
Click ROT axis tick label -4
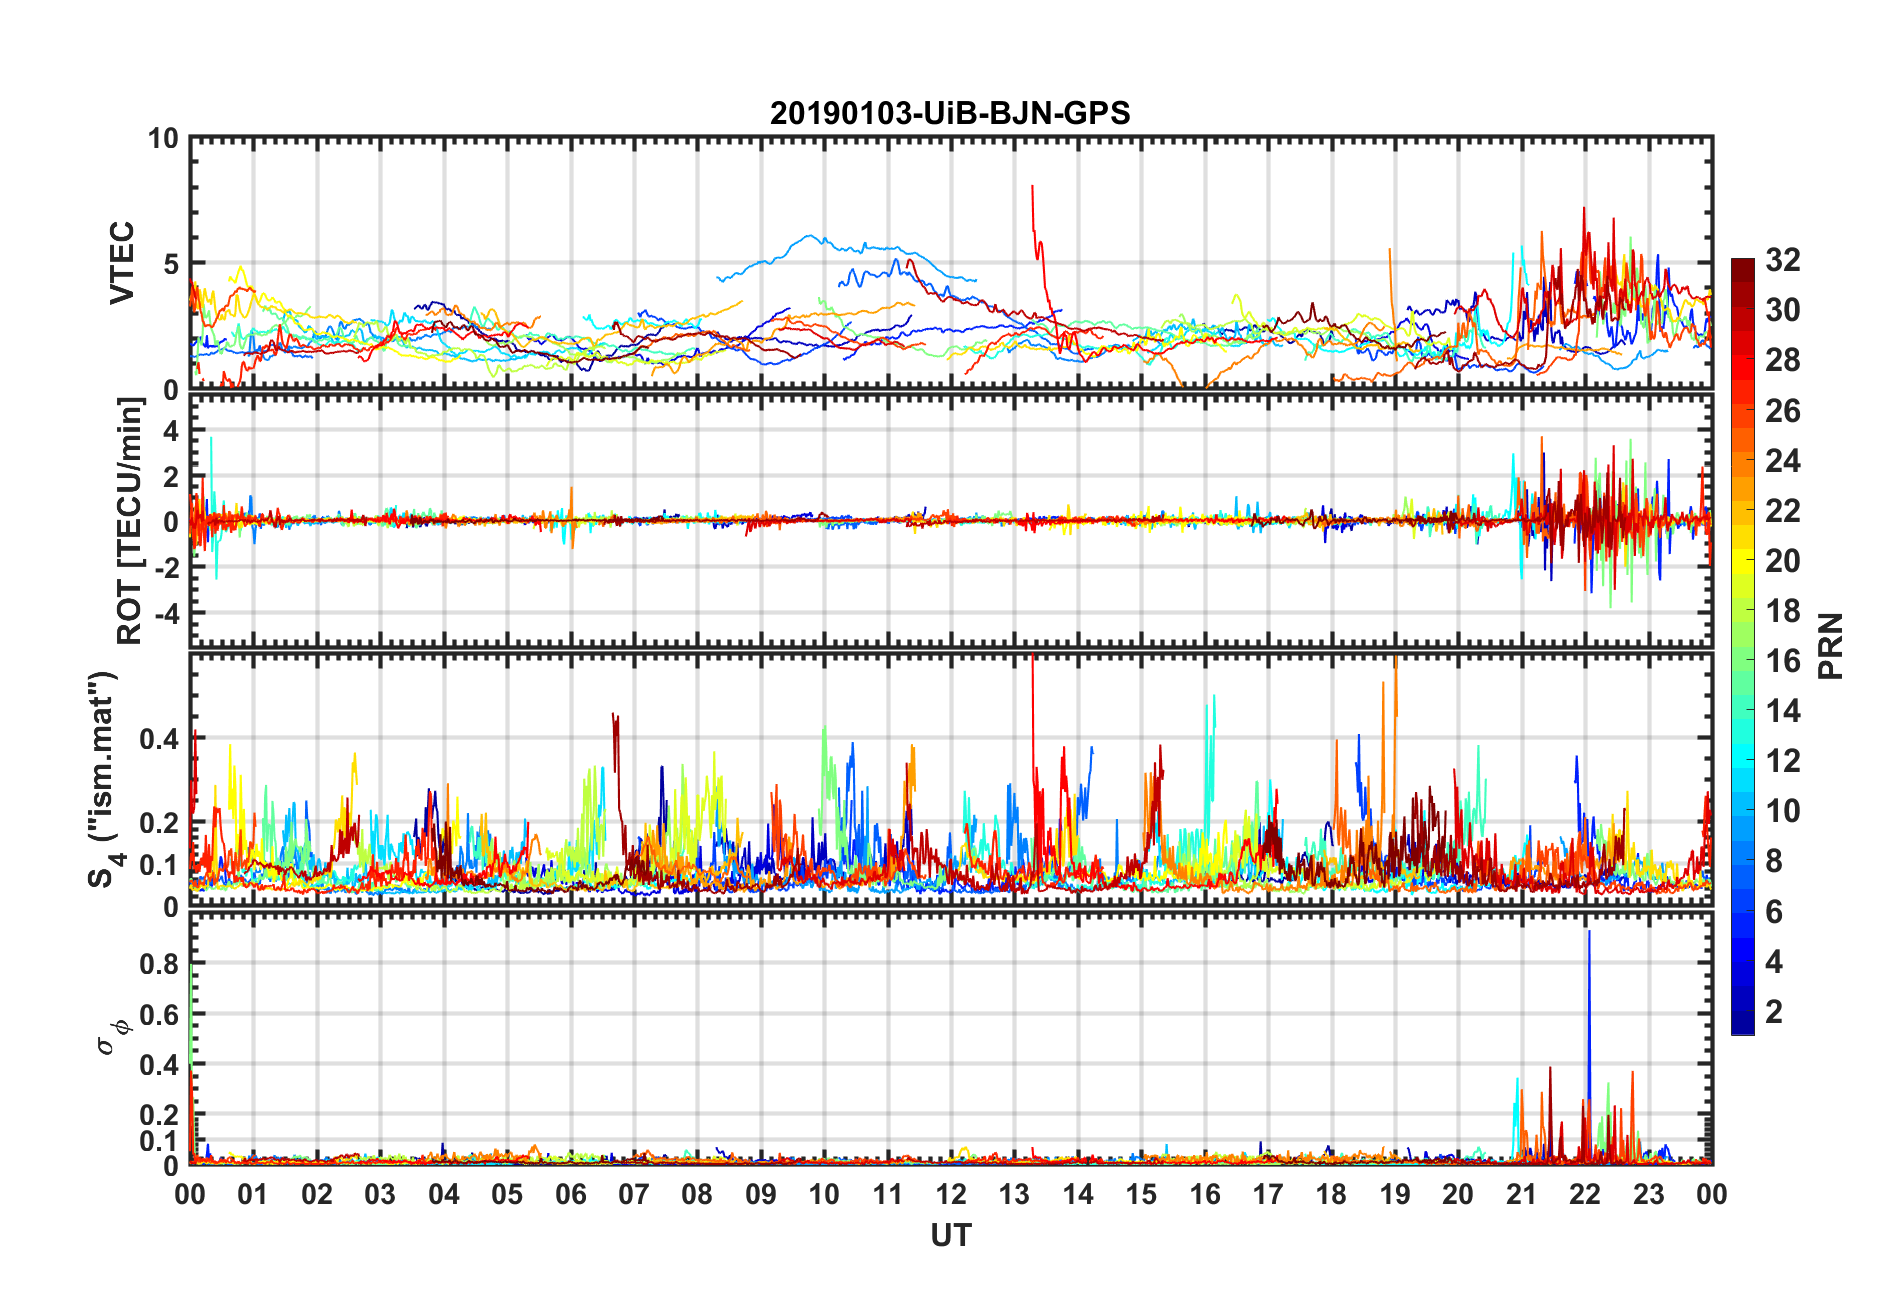pyautogui.click(x=168, y=612)
